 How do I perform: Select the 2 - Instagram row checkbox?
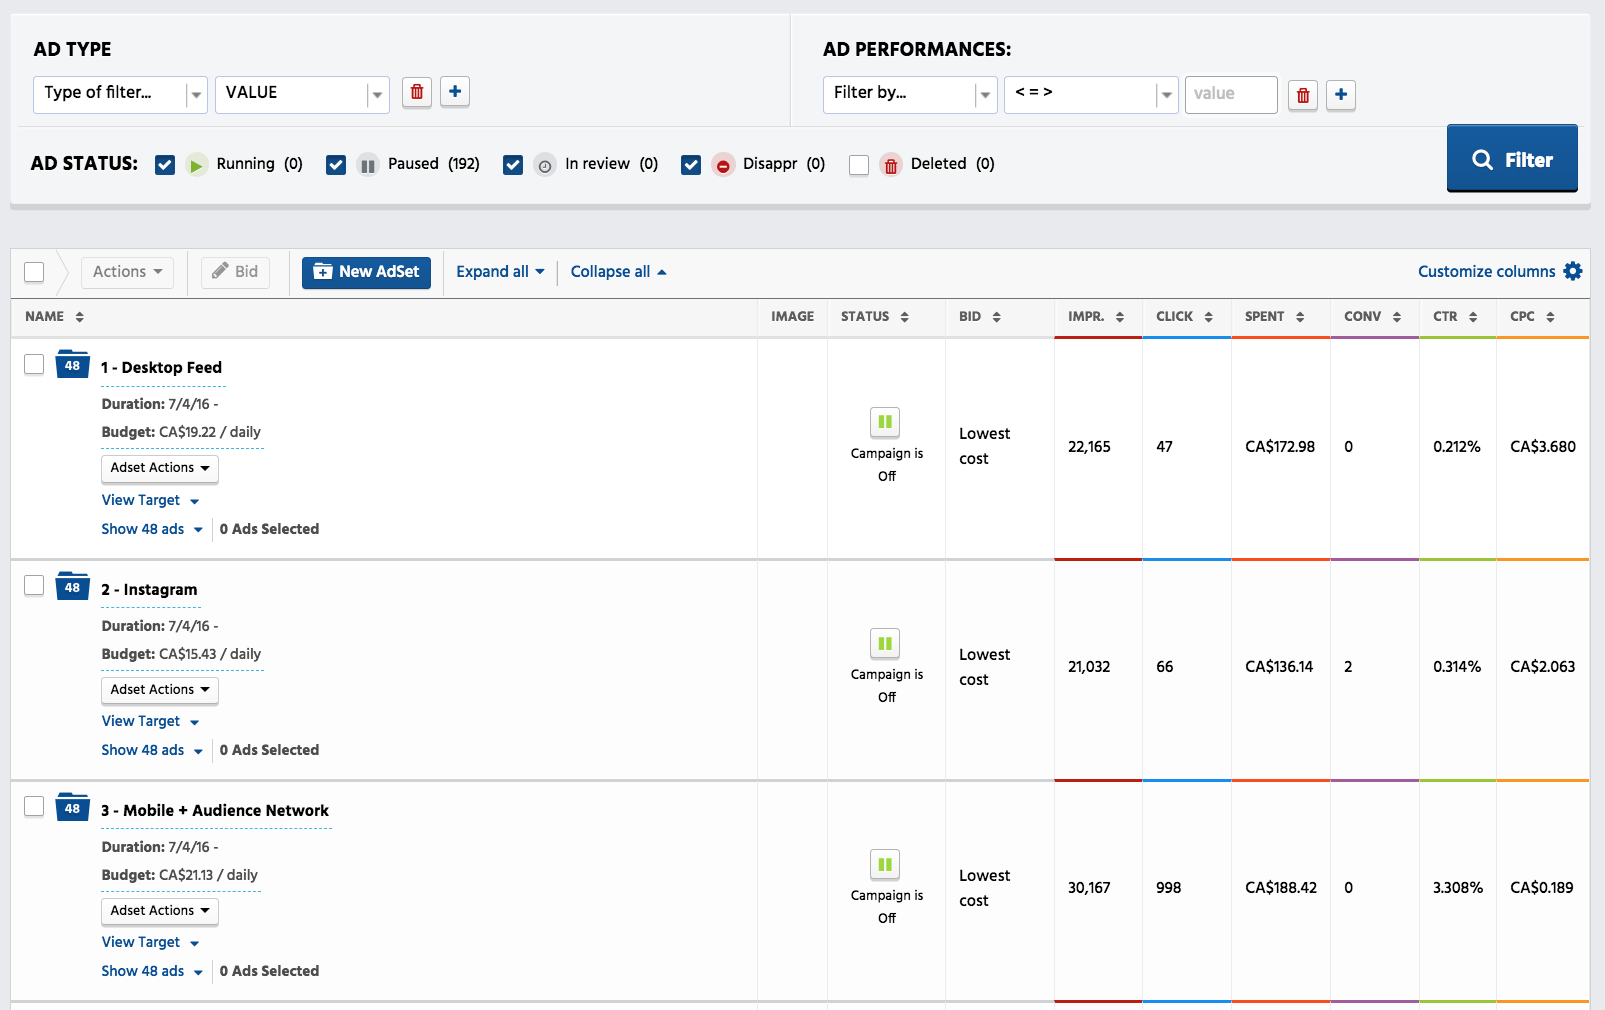click(34, 585)
